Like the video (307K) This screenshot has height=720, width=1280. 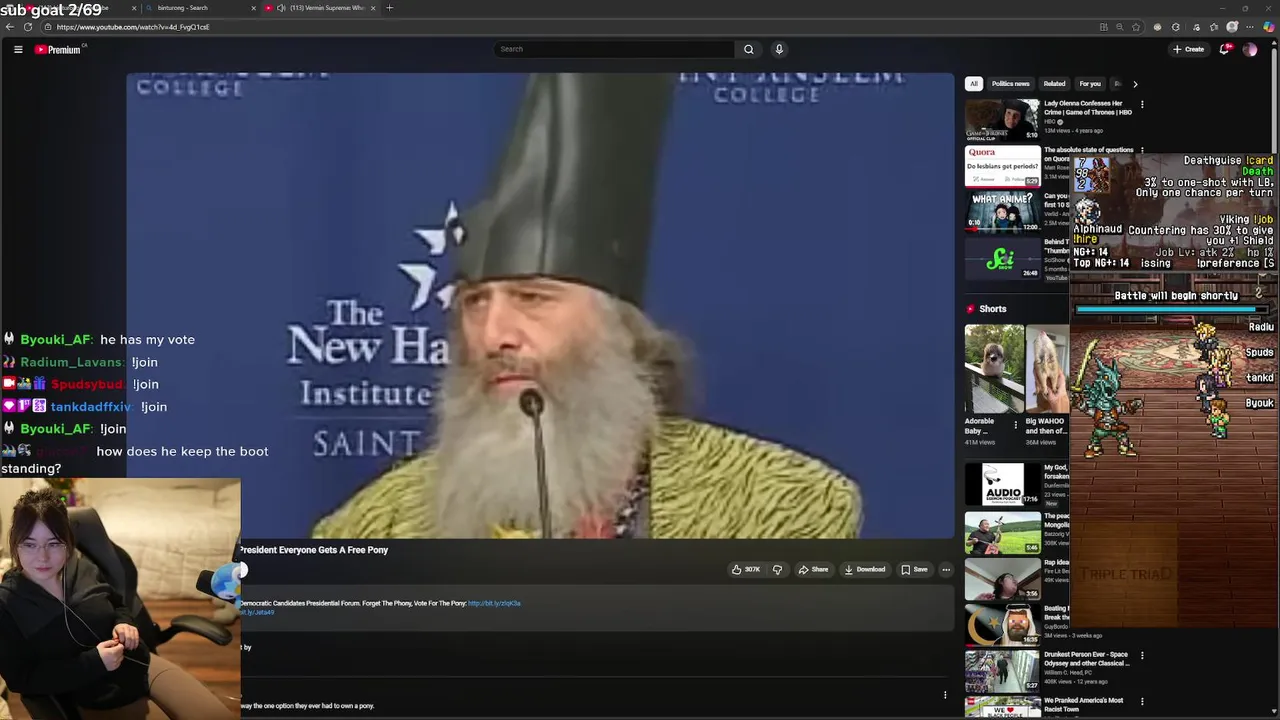pos(746,569)
